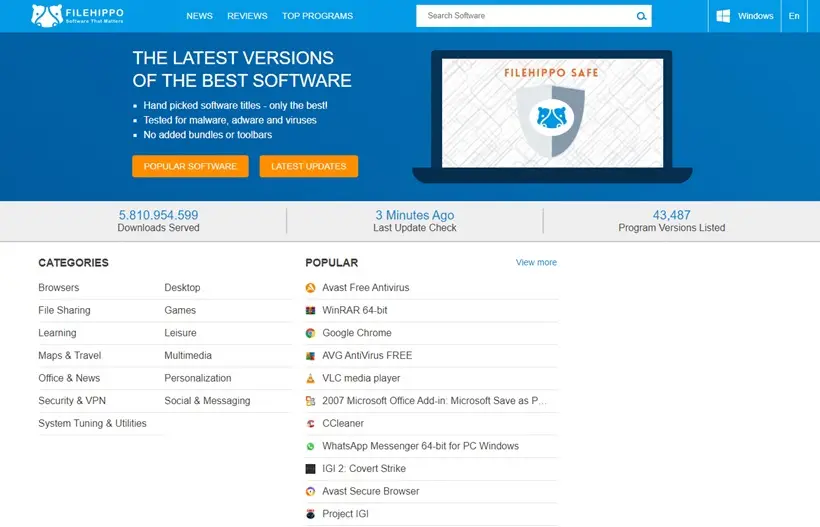Viewport: 820px width, 527px height.
Task: Open the En language selector
Action: click(x=794, y=16)
